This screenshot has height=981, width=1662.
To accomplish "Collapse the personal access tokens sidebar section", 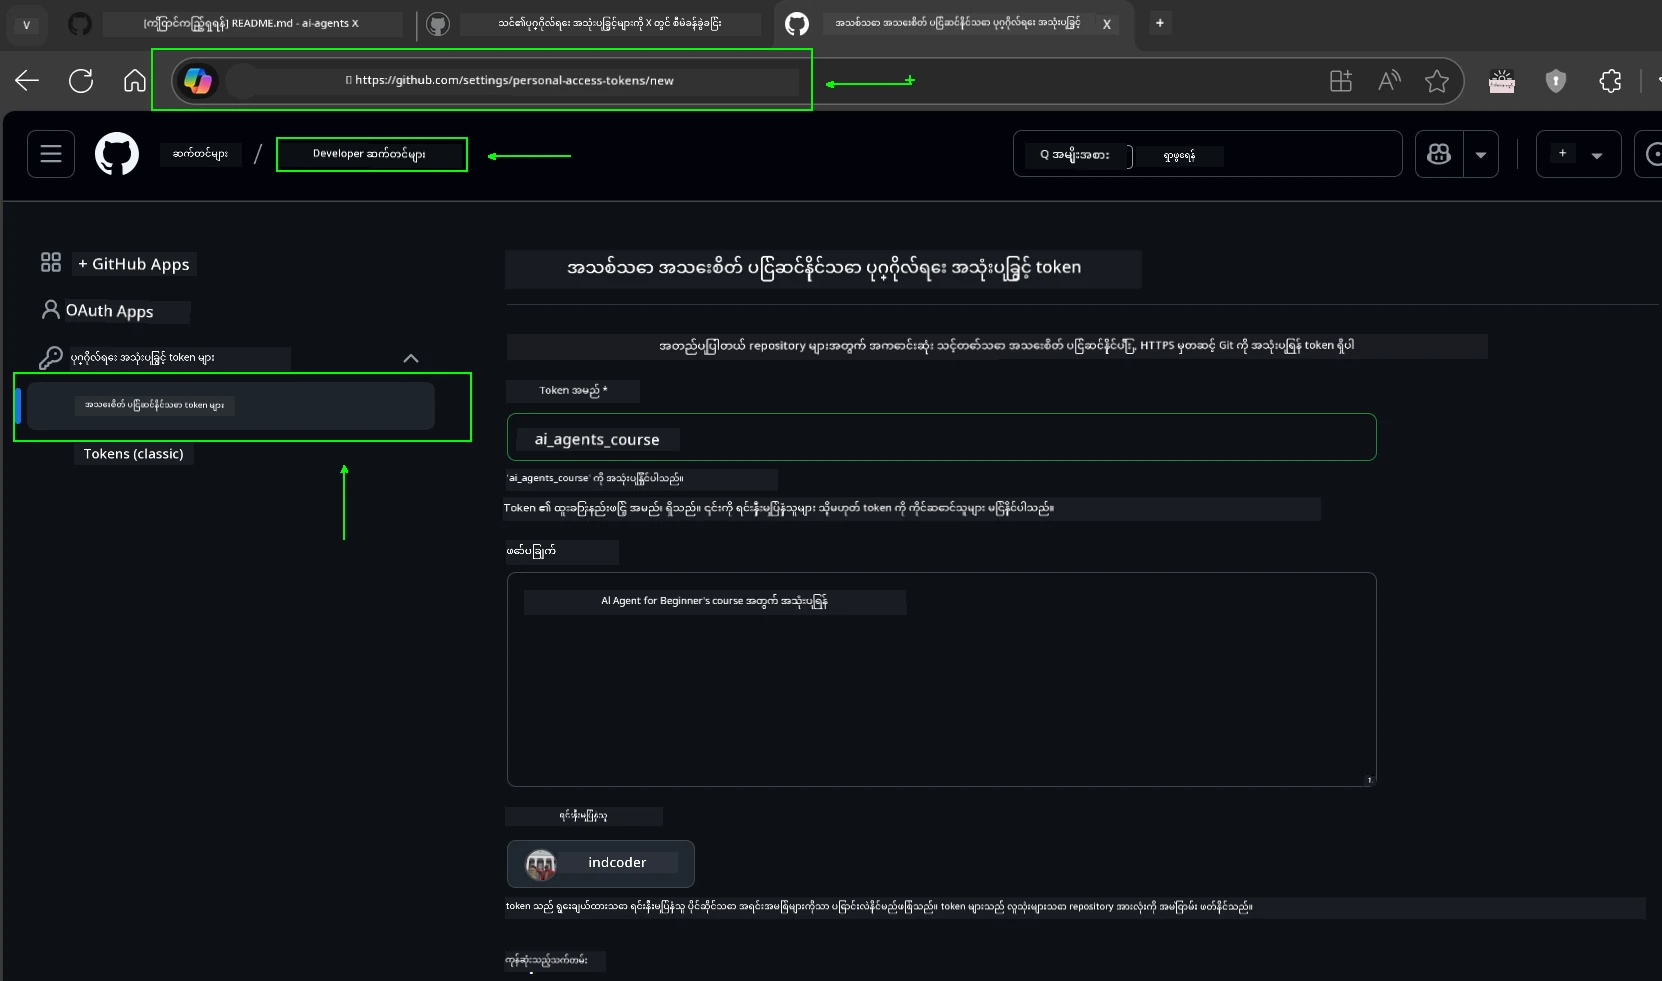I will 411,359.
